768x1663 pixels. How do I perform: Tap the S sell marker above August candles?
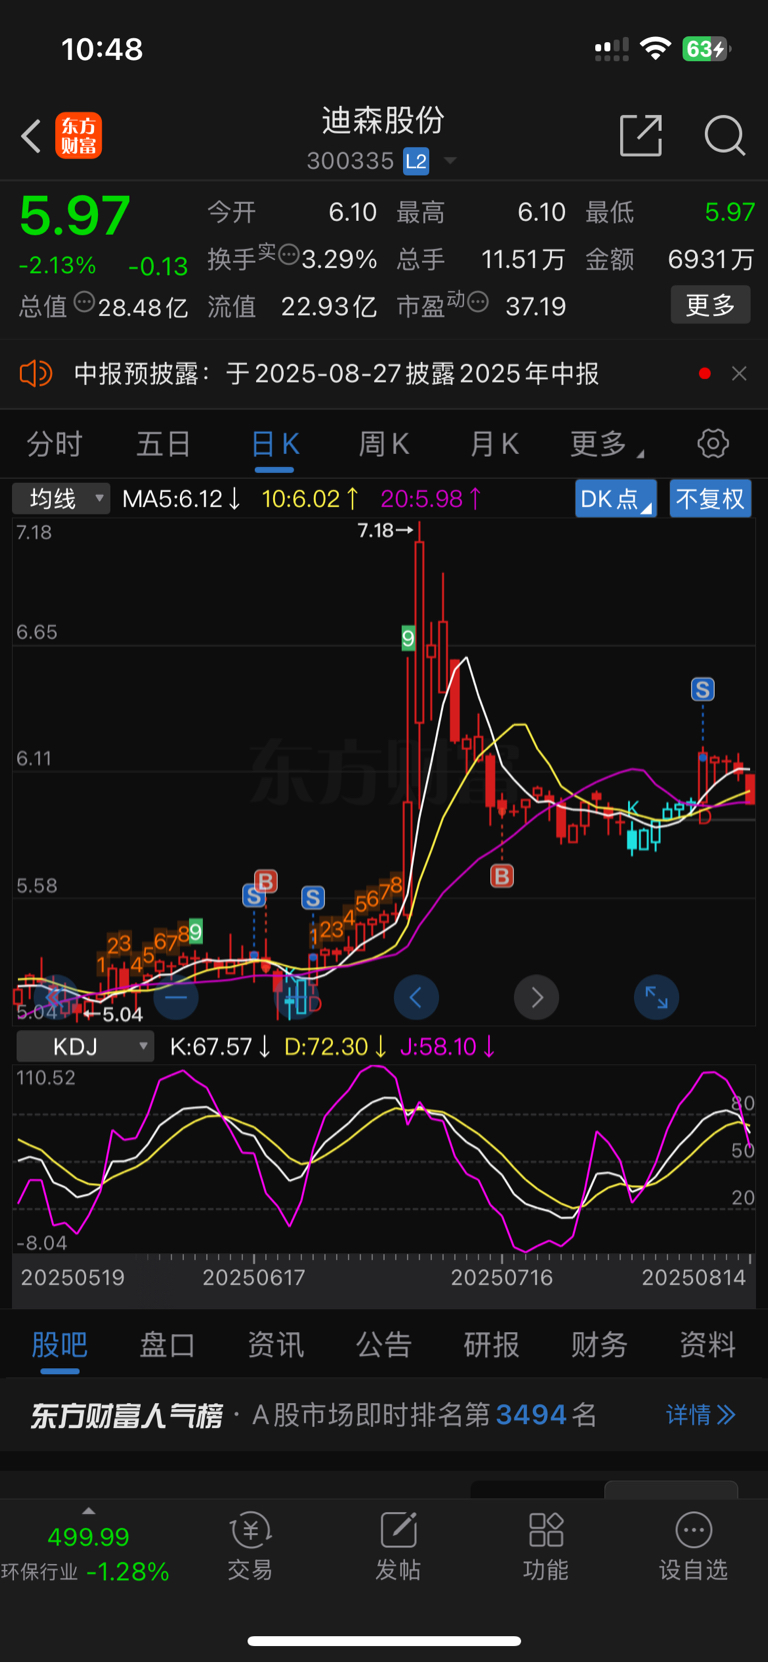click(x=703, y=689)
